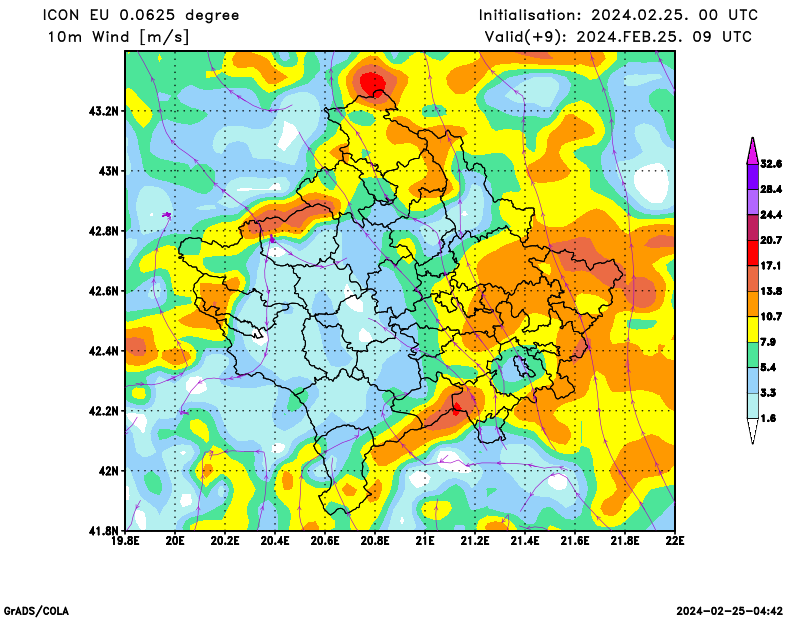The width and height of the screenshot is (800, 618).
Task: Click the white arrow at the legend bottom
Action: pos(753,432)
